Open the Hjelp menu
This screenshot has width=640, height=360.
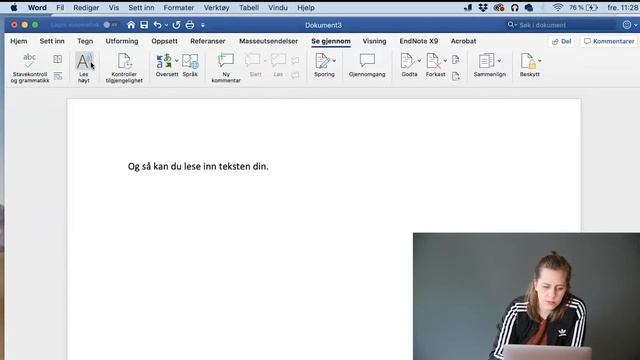306,7
